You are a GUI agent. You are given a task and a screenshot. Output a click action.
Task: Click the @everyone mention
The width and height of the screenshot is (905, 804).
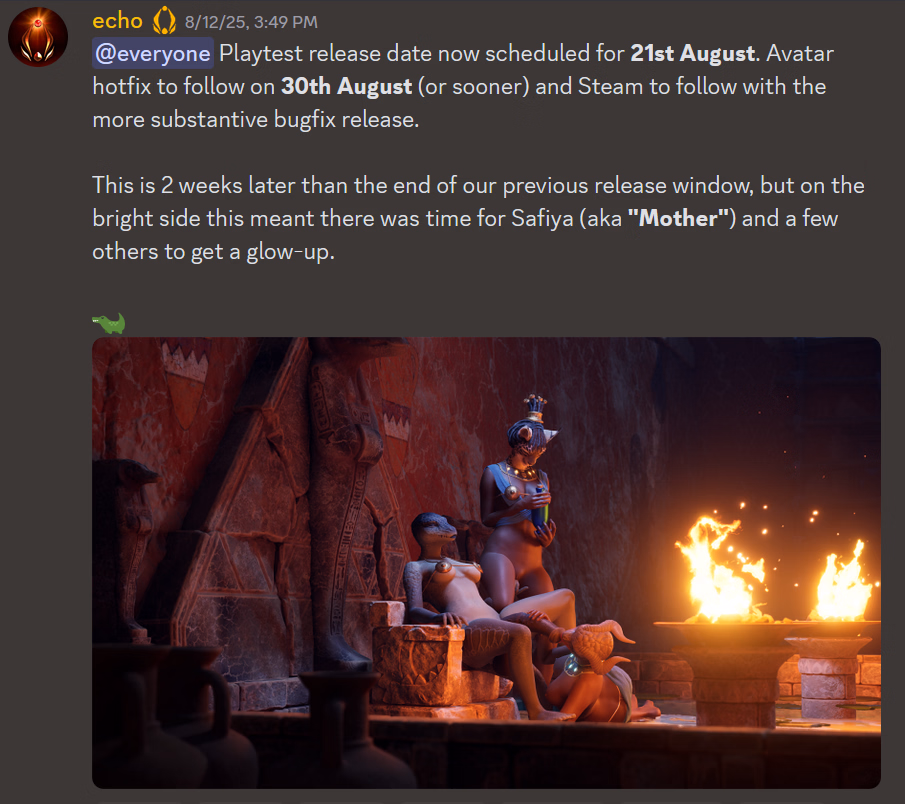pos(153,54)
